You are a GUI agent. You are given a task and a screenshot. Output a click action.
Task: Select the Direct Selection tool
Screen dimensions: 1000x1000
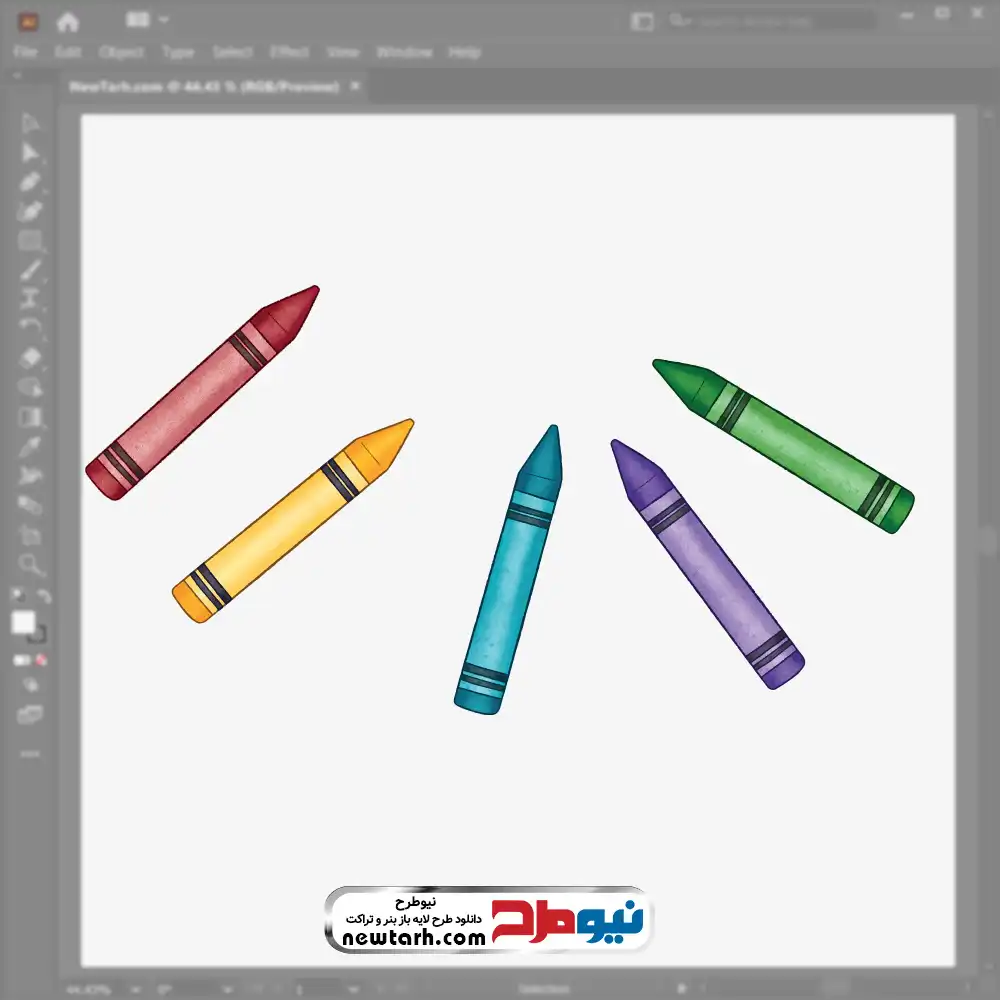30,152
